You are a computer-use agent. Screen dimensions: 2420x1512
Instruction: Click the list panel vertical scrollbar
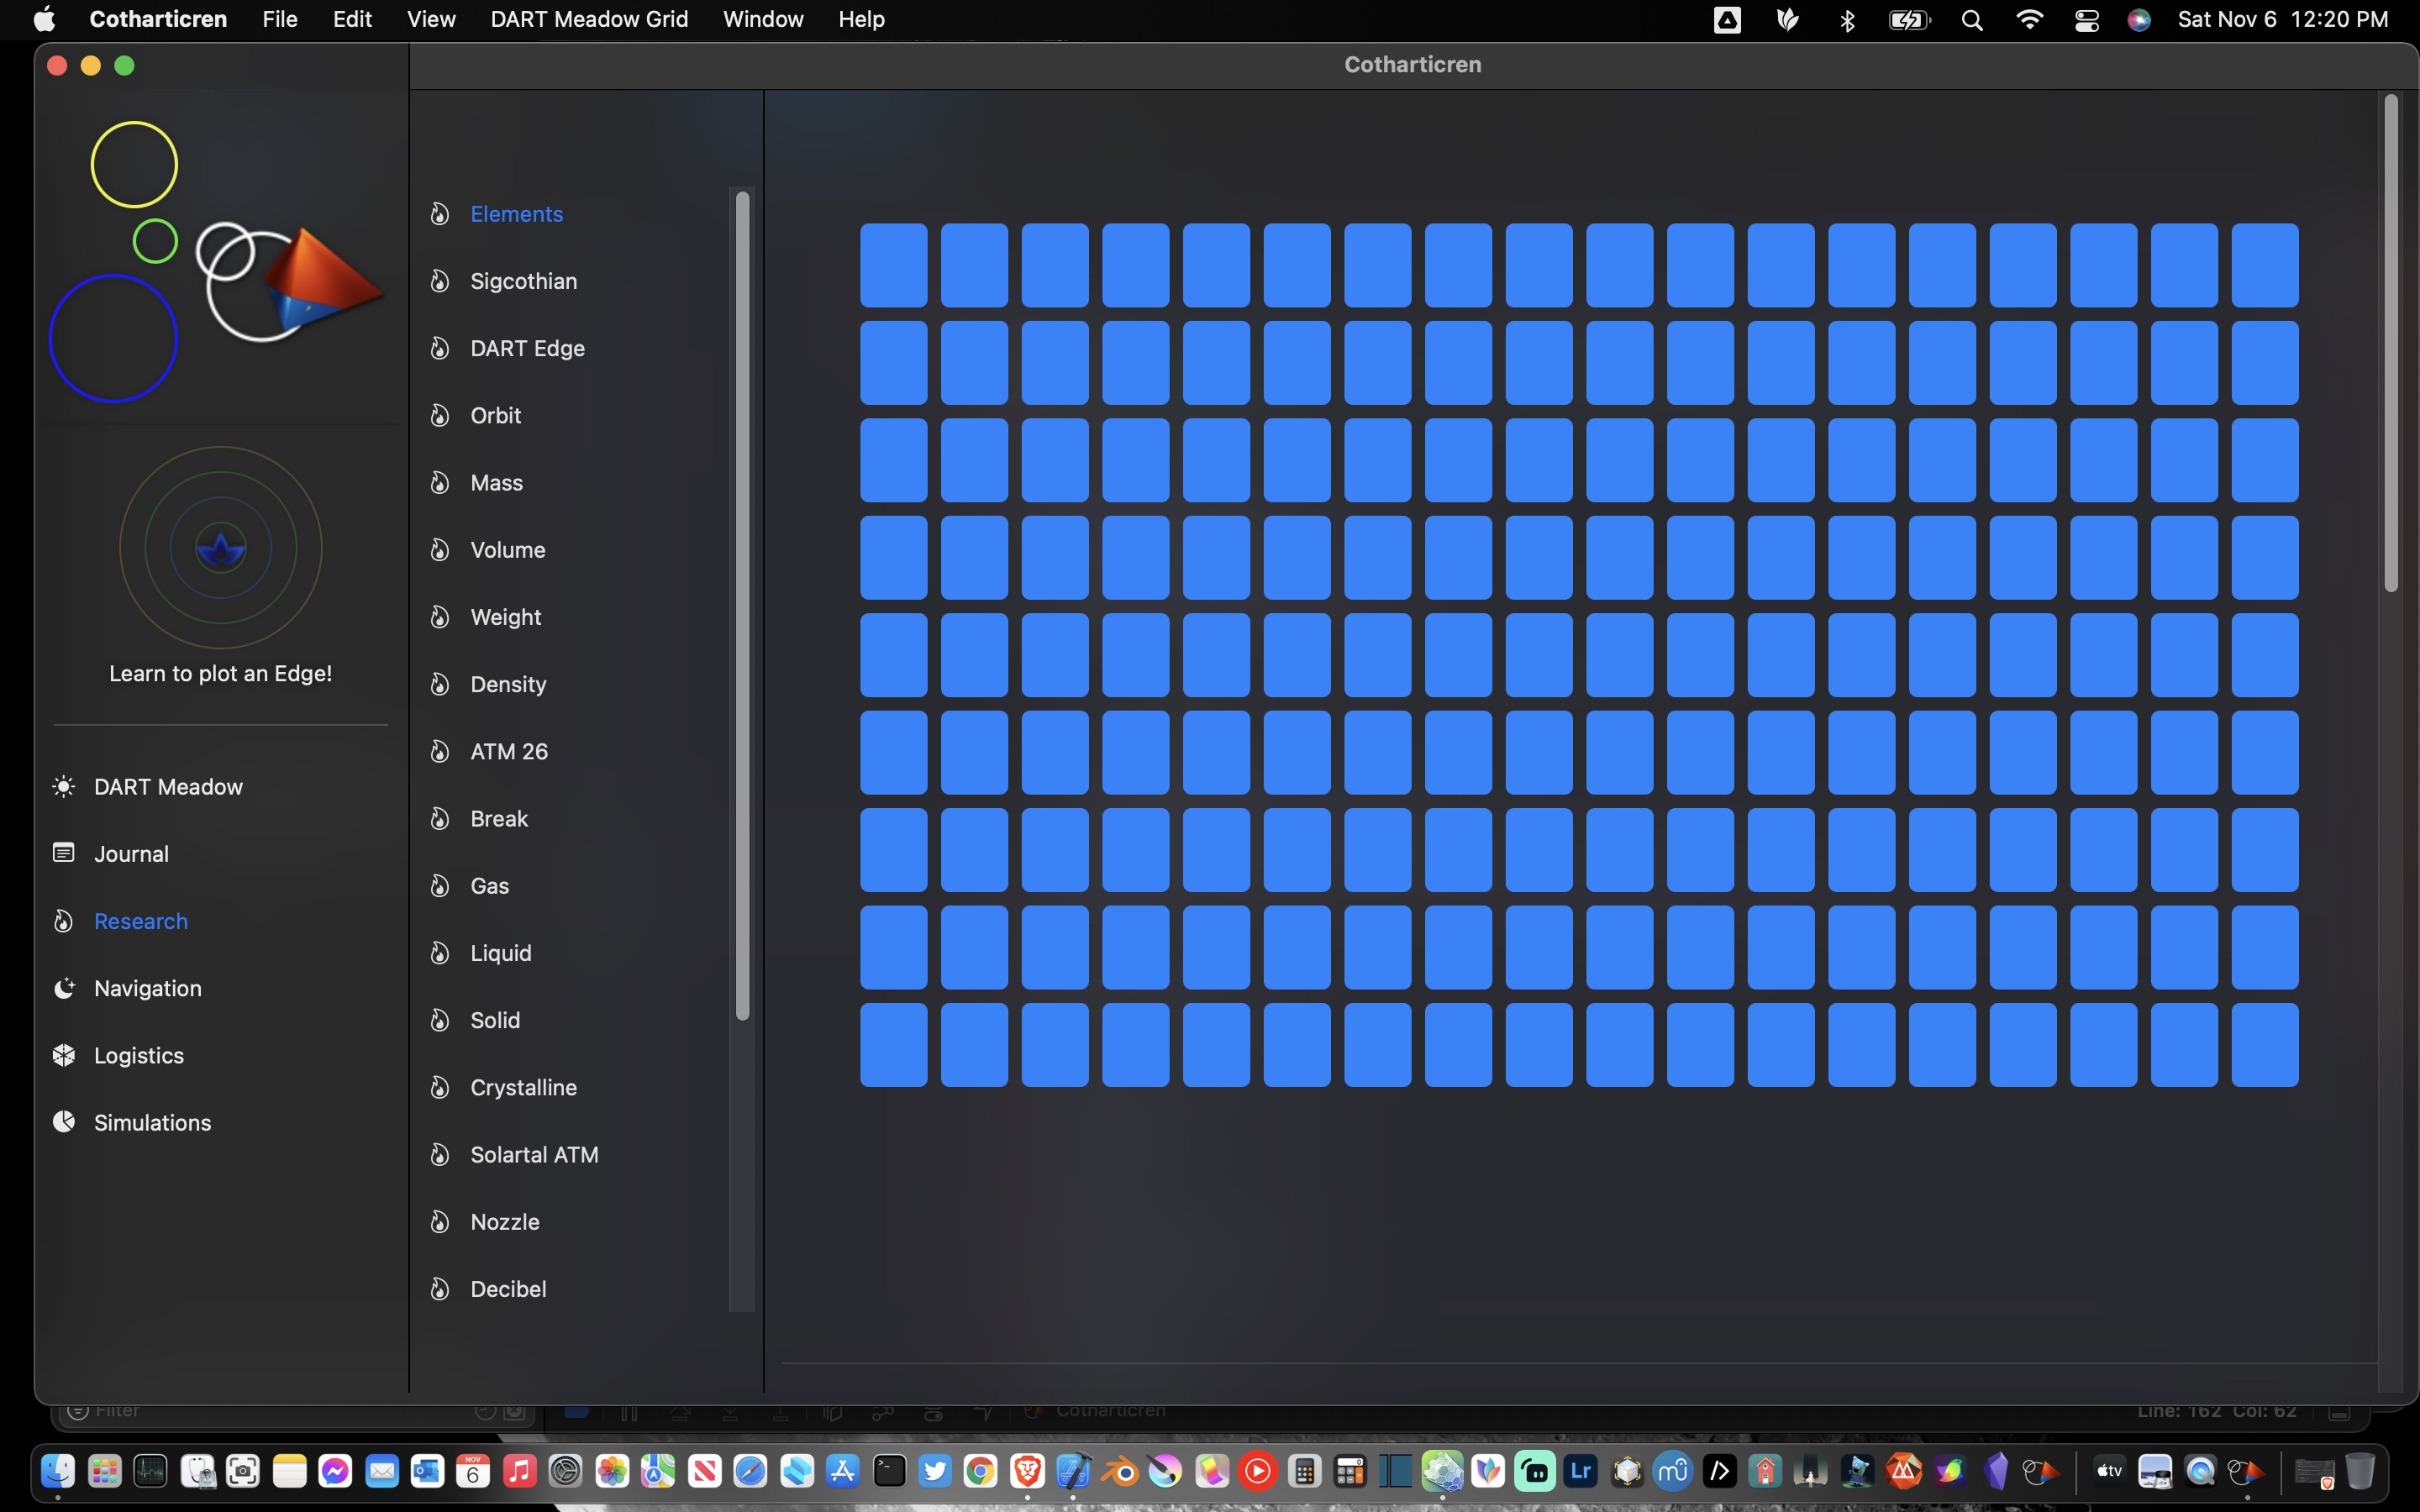coord(742,605)
